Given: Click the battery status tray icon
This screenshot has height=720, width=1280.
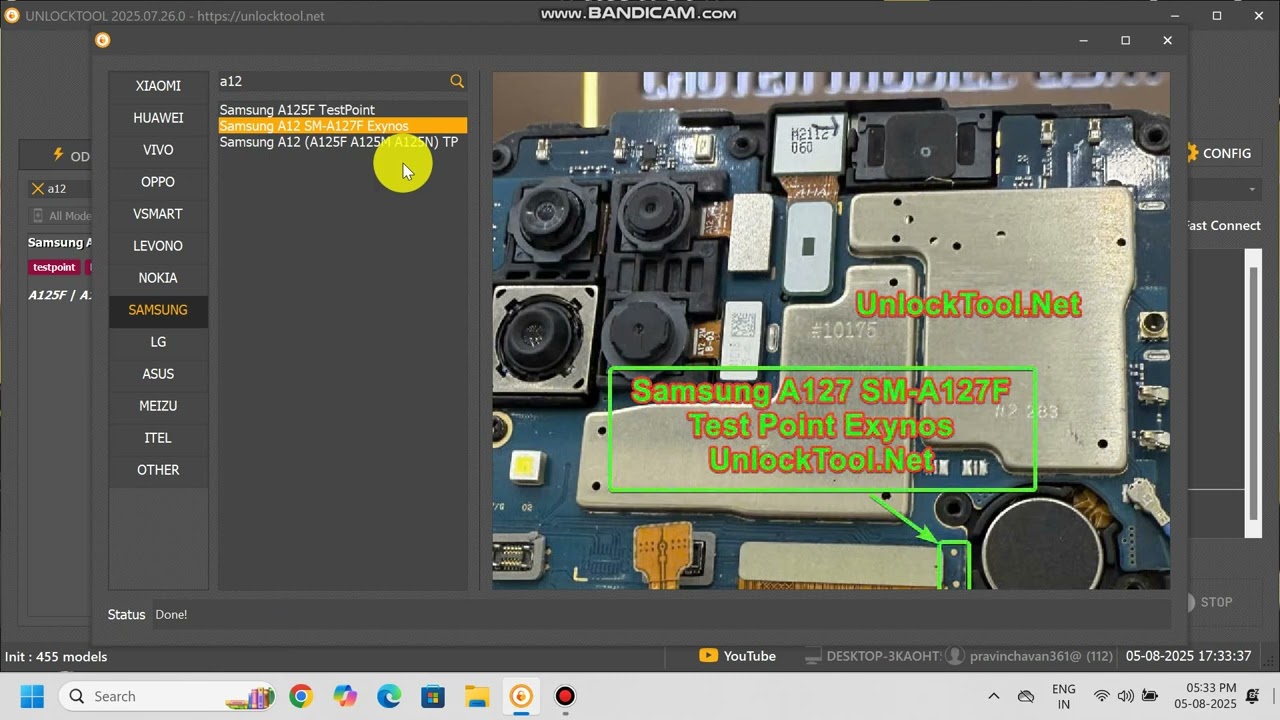Looking at the screenshot, I should [x=1150, y=696].
